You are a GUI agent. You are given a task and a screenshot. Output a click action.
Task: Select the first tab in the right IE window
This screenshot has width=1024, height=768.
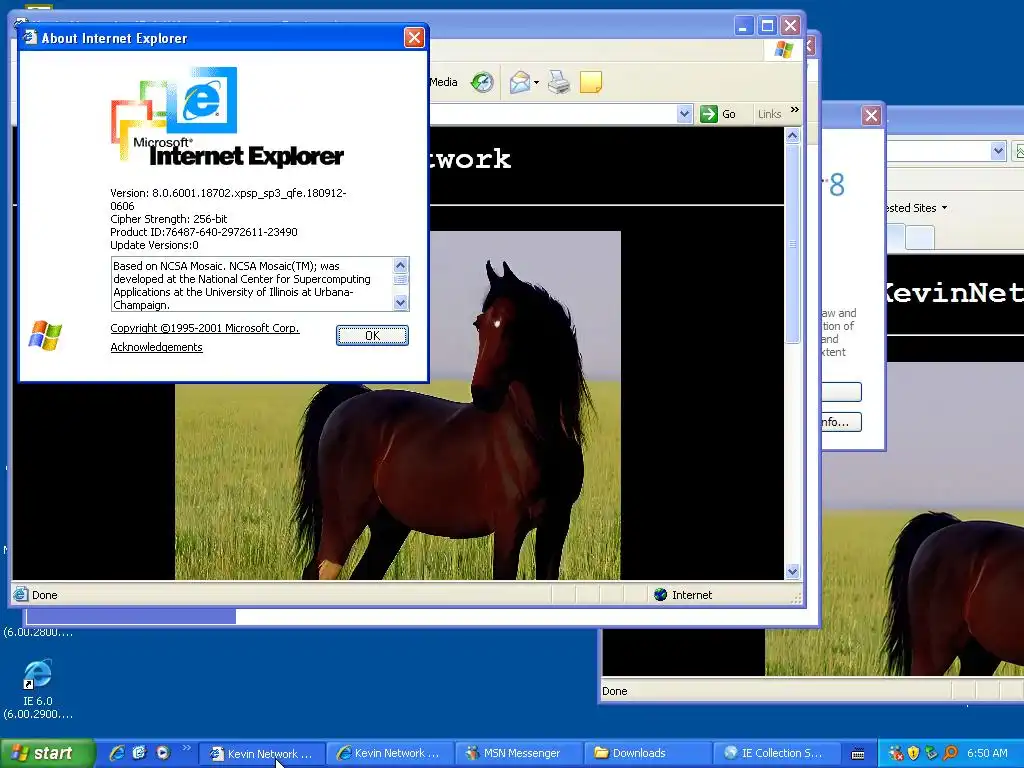[895, 236]
